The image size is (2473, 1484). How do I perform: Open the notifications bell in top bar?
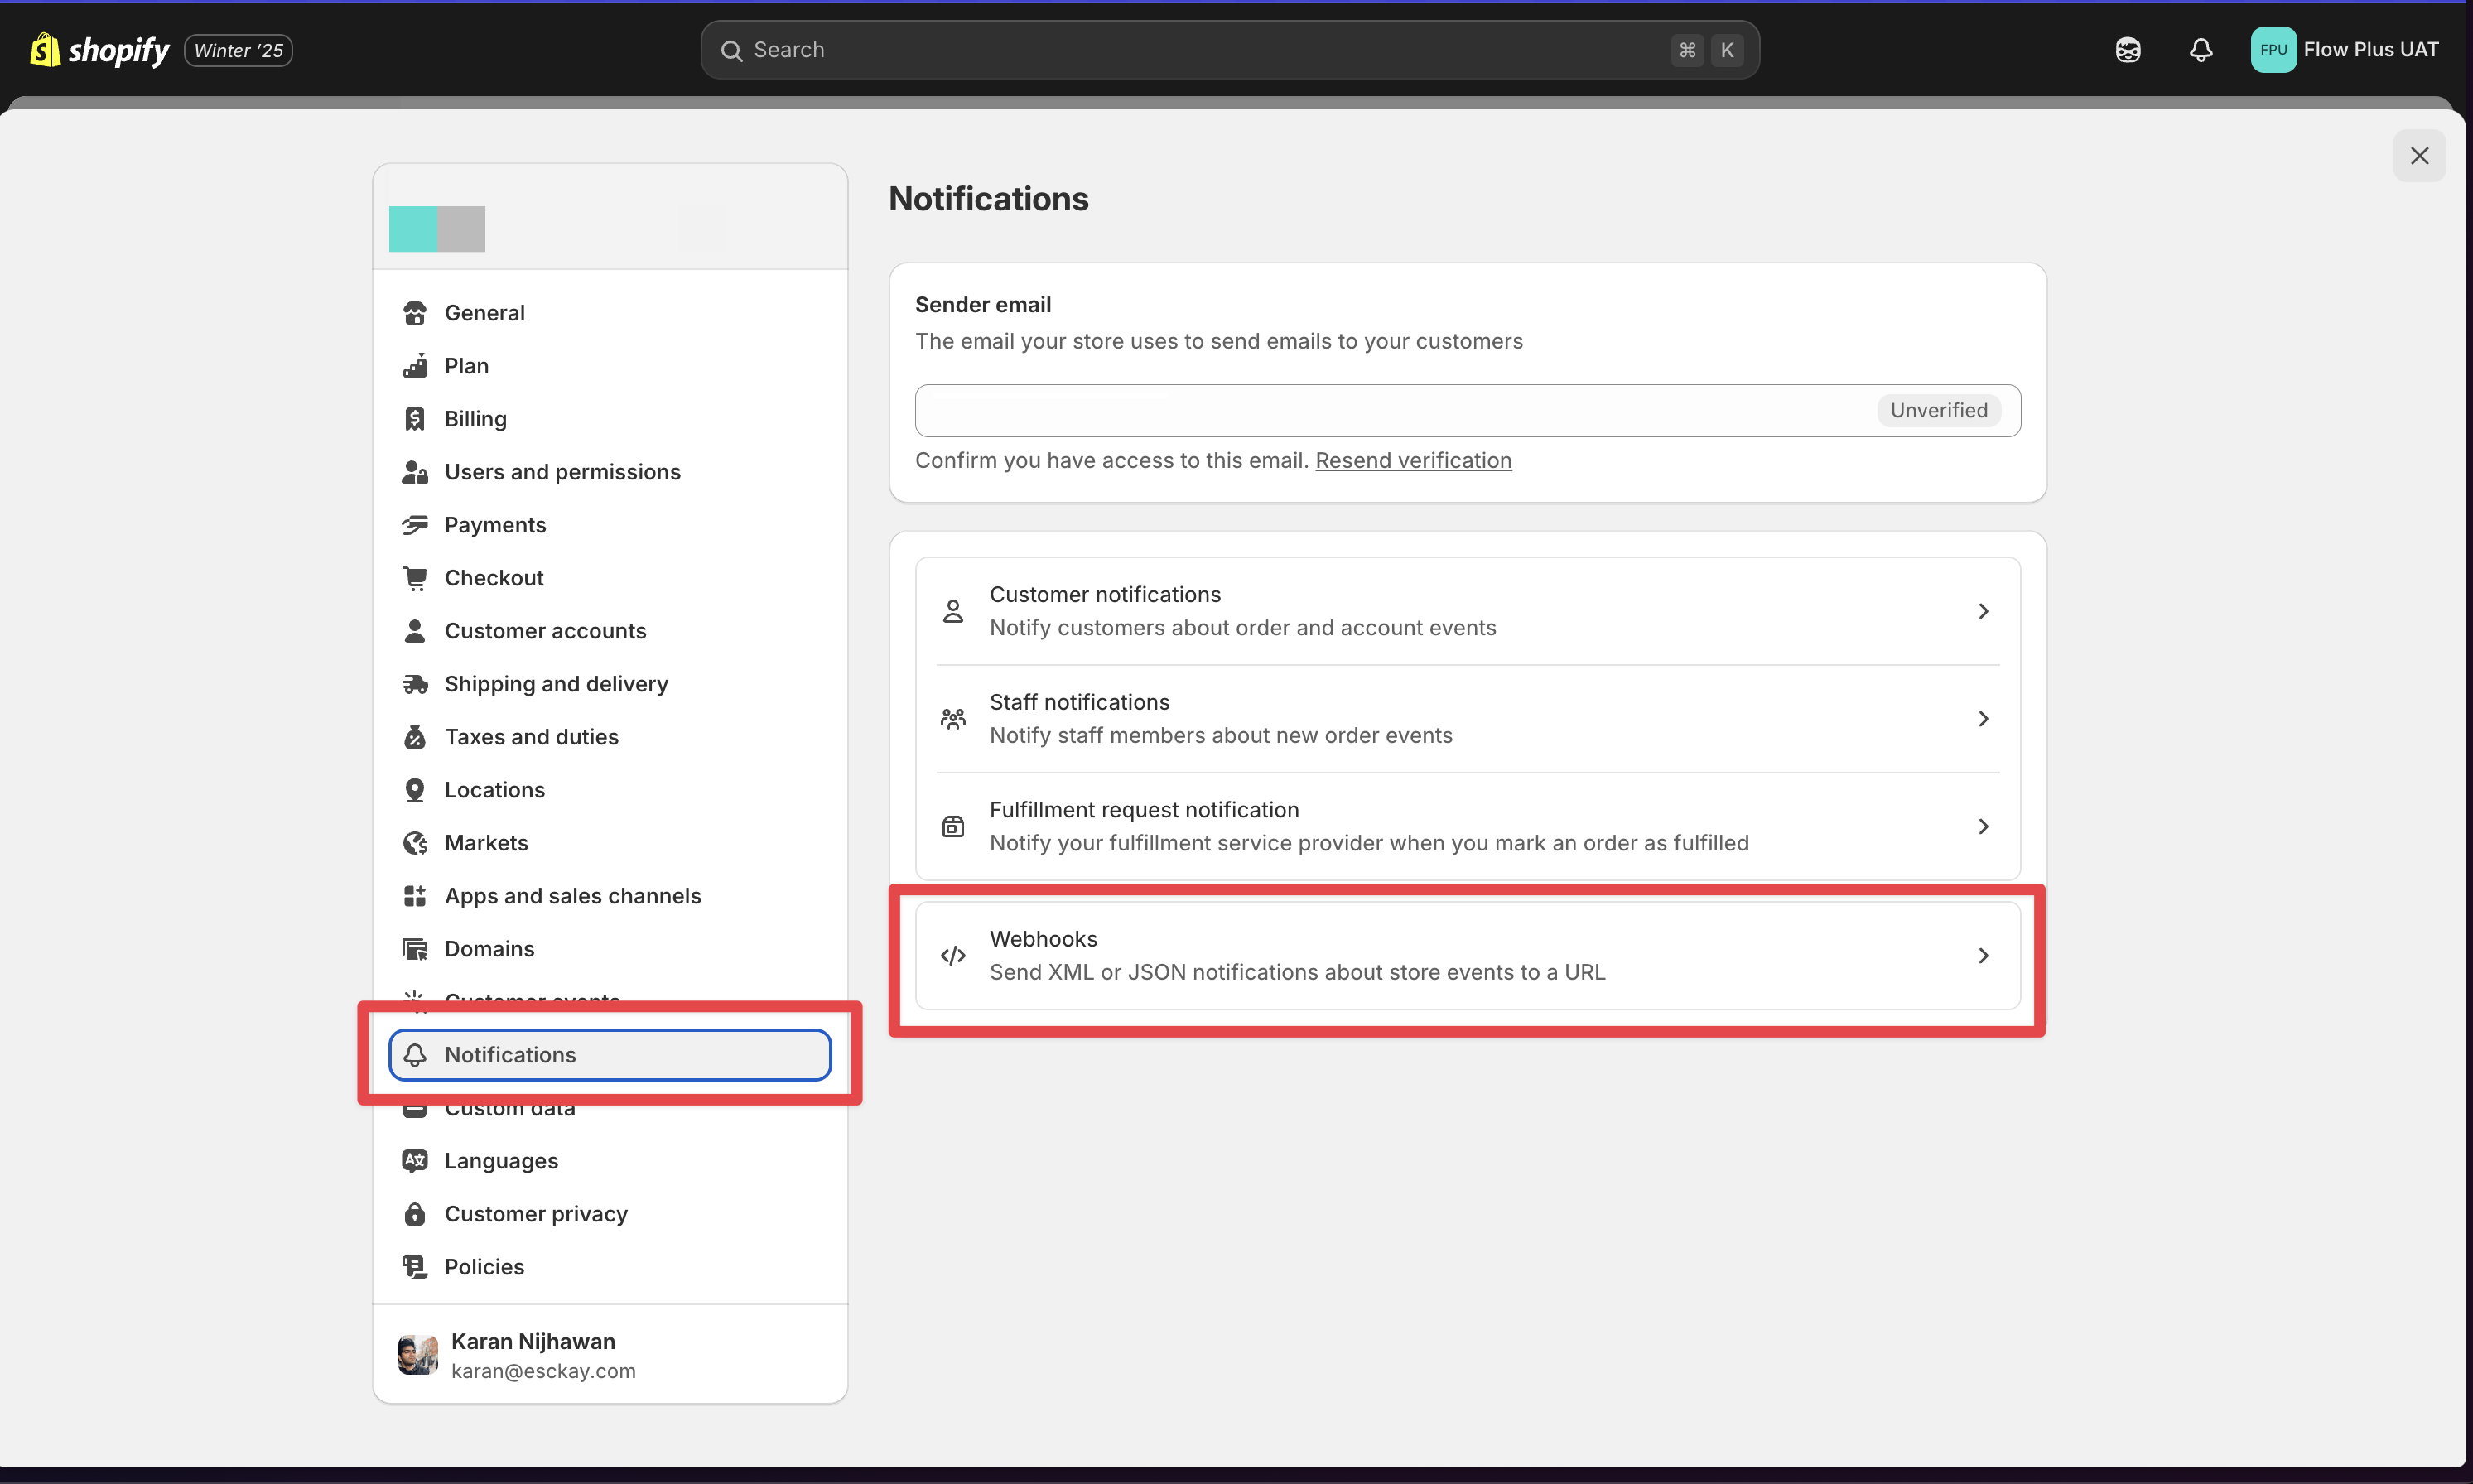coord(2200,50)
